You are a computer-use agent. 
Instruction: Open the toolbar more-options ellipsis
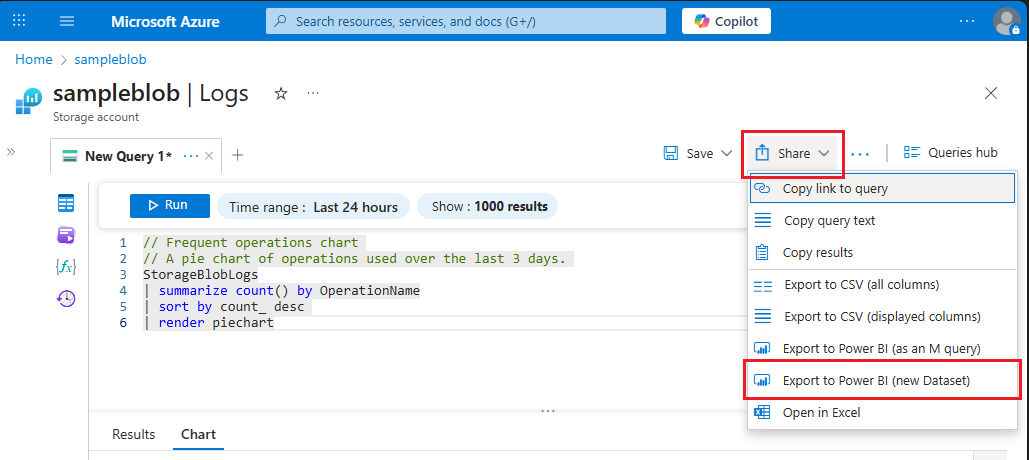pyautogui.click(x=860, y=154)
